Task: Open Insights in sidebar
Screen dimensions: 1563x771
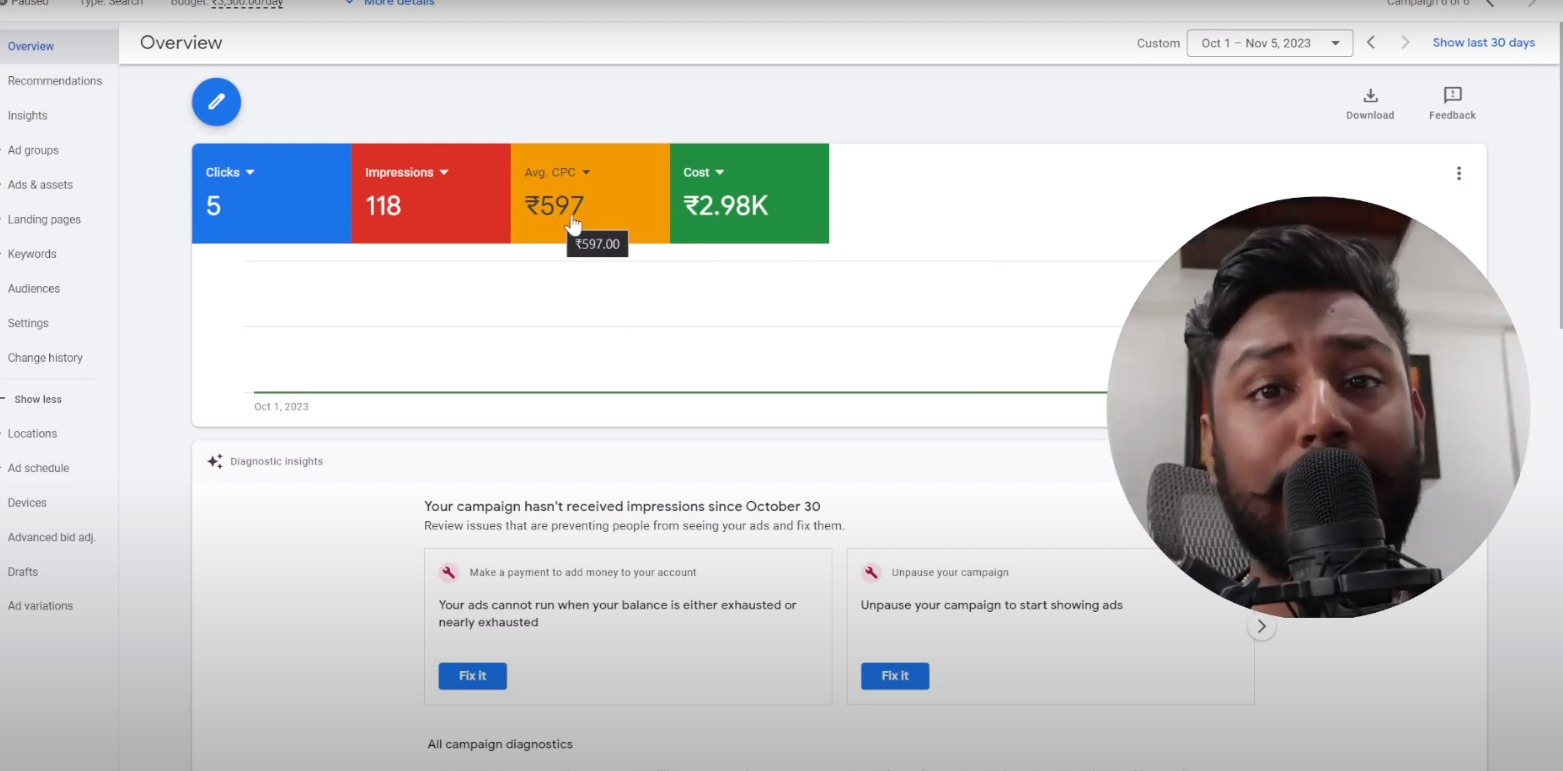Action: tap(27, 116)
